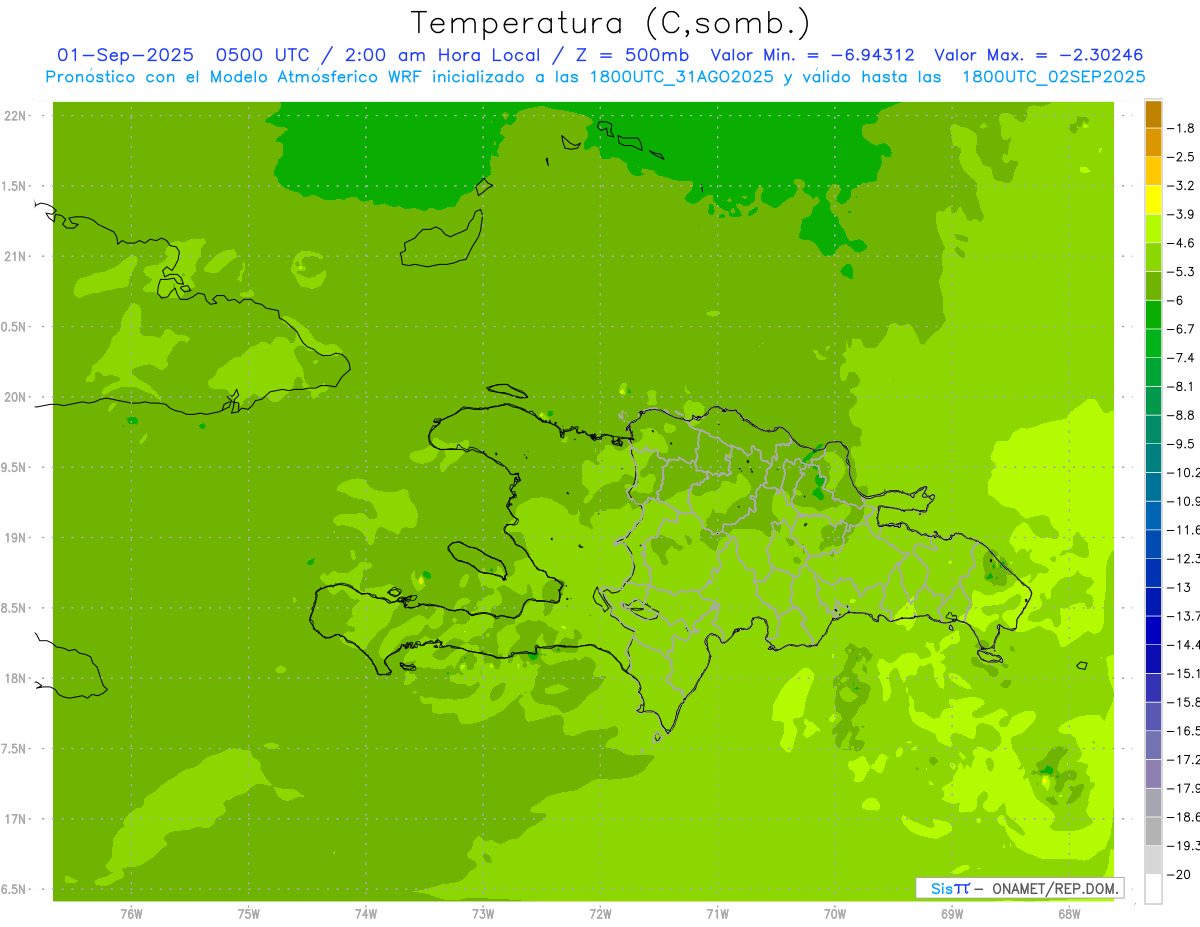
Task: Click the '73W' longitude label
Action: click(x=483, y=913)
